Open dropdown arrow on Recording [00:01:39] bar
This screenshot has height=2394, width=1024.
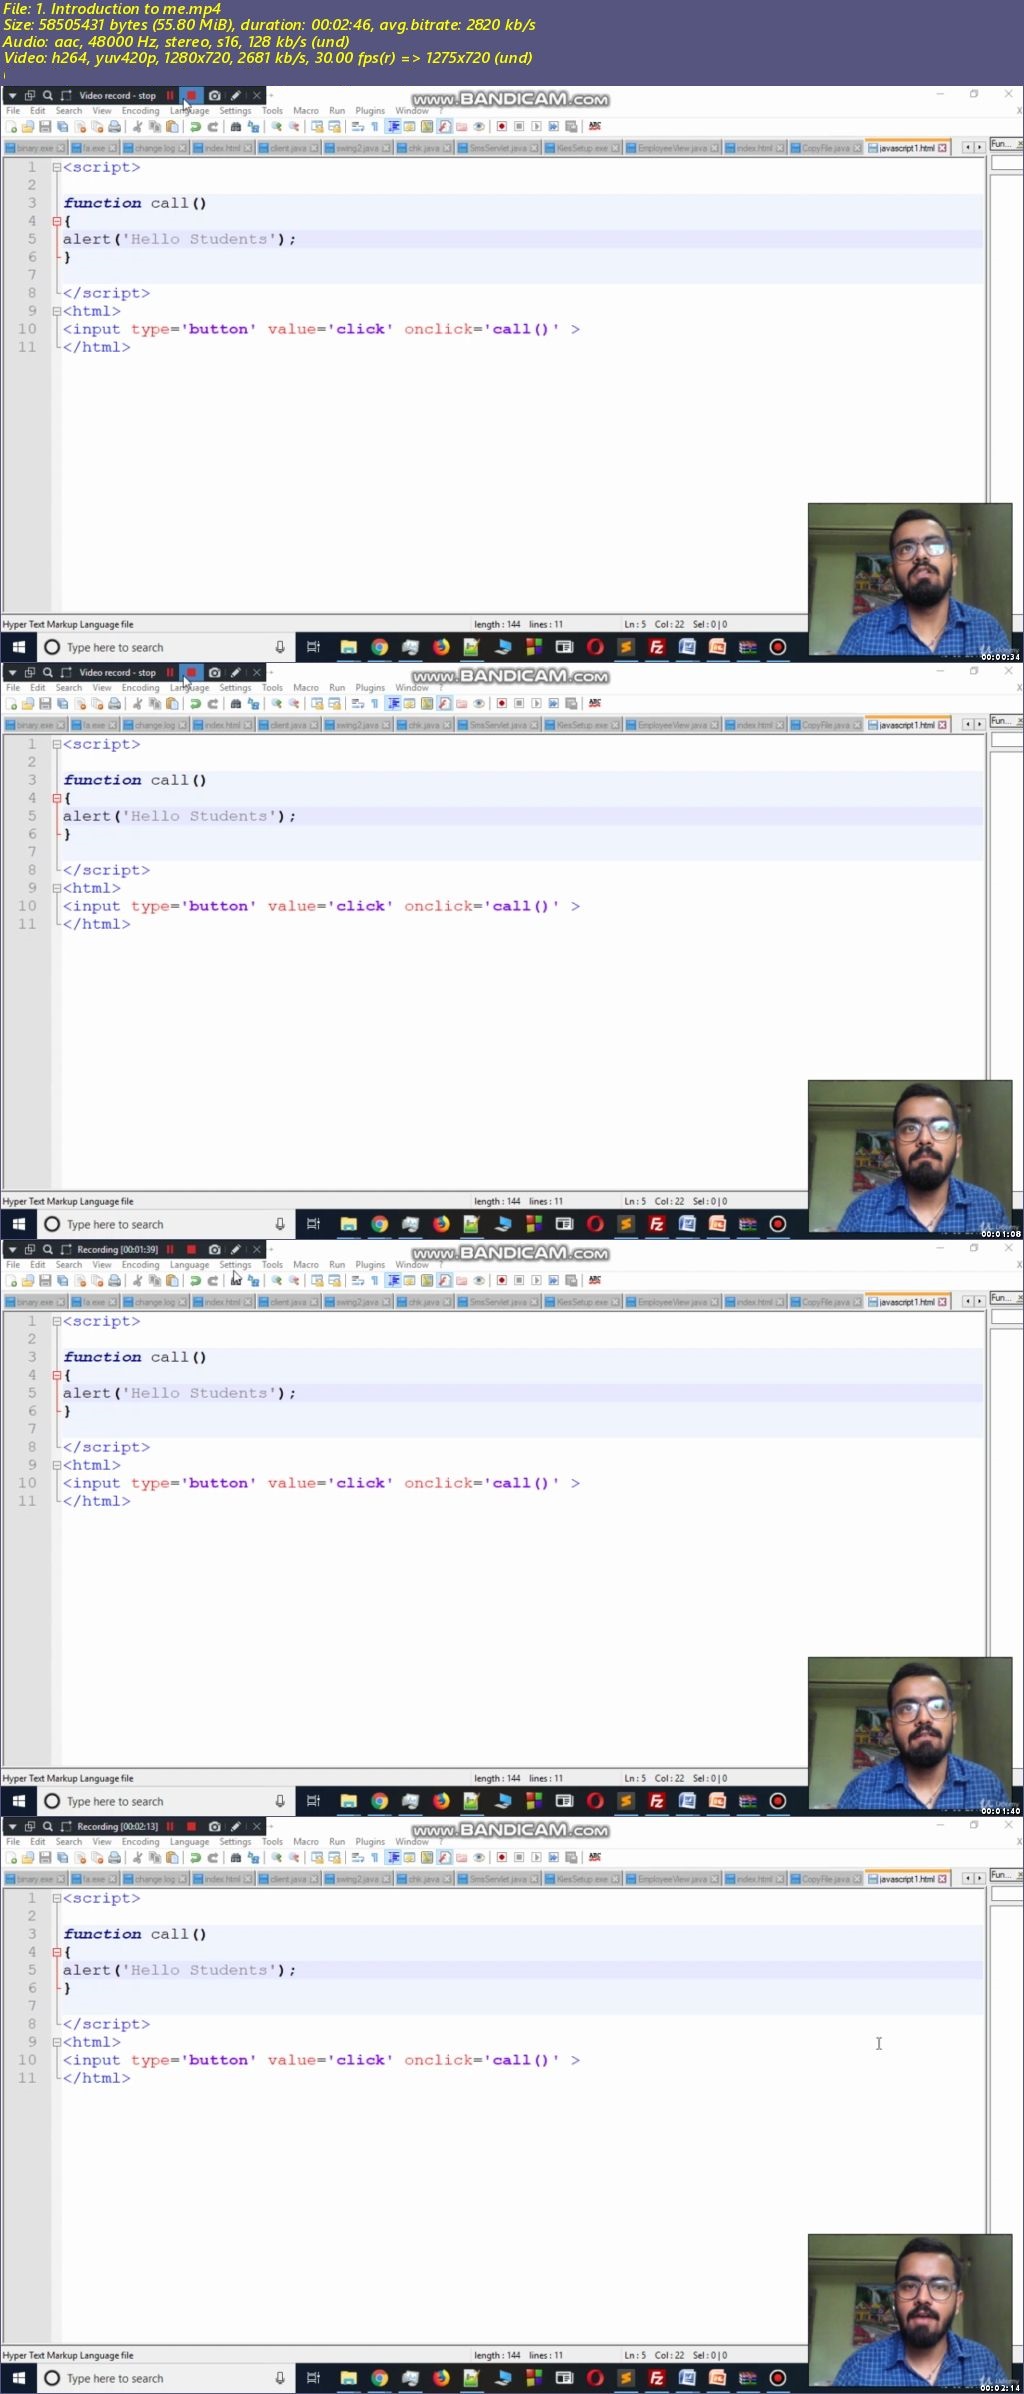[x=13, y=1249]
